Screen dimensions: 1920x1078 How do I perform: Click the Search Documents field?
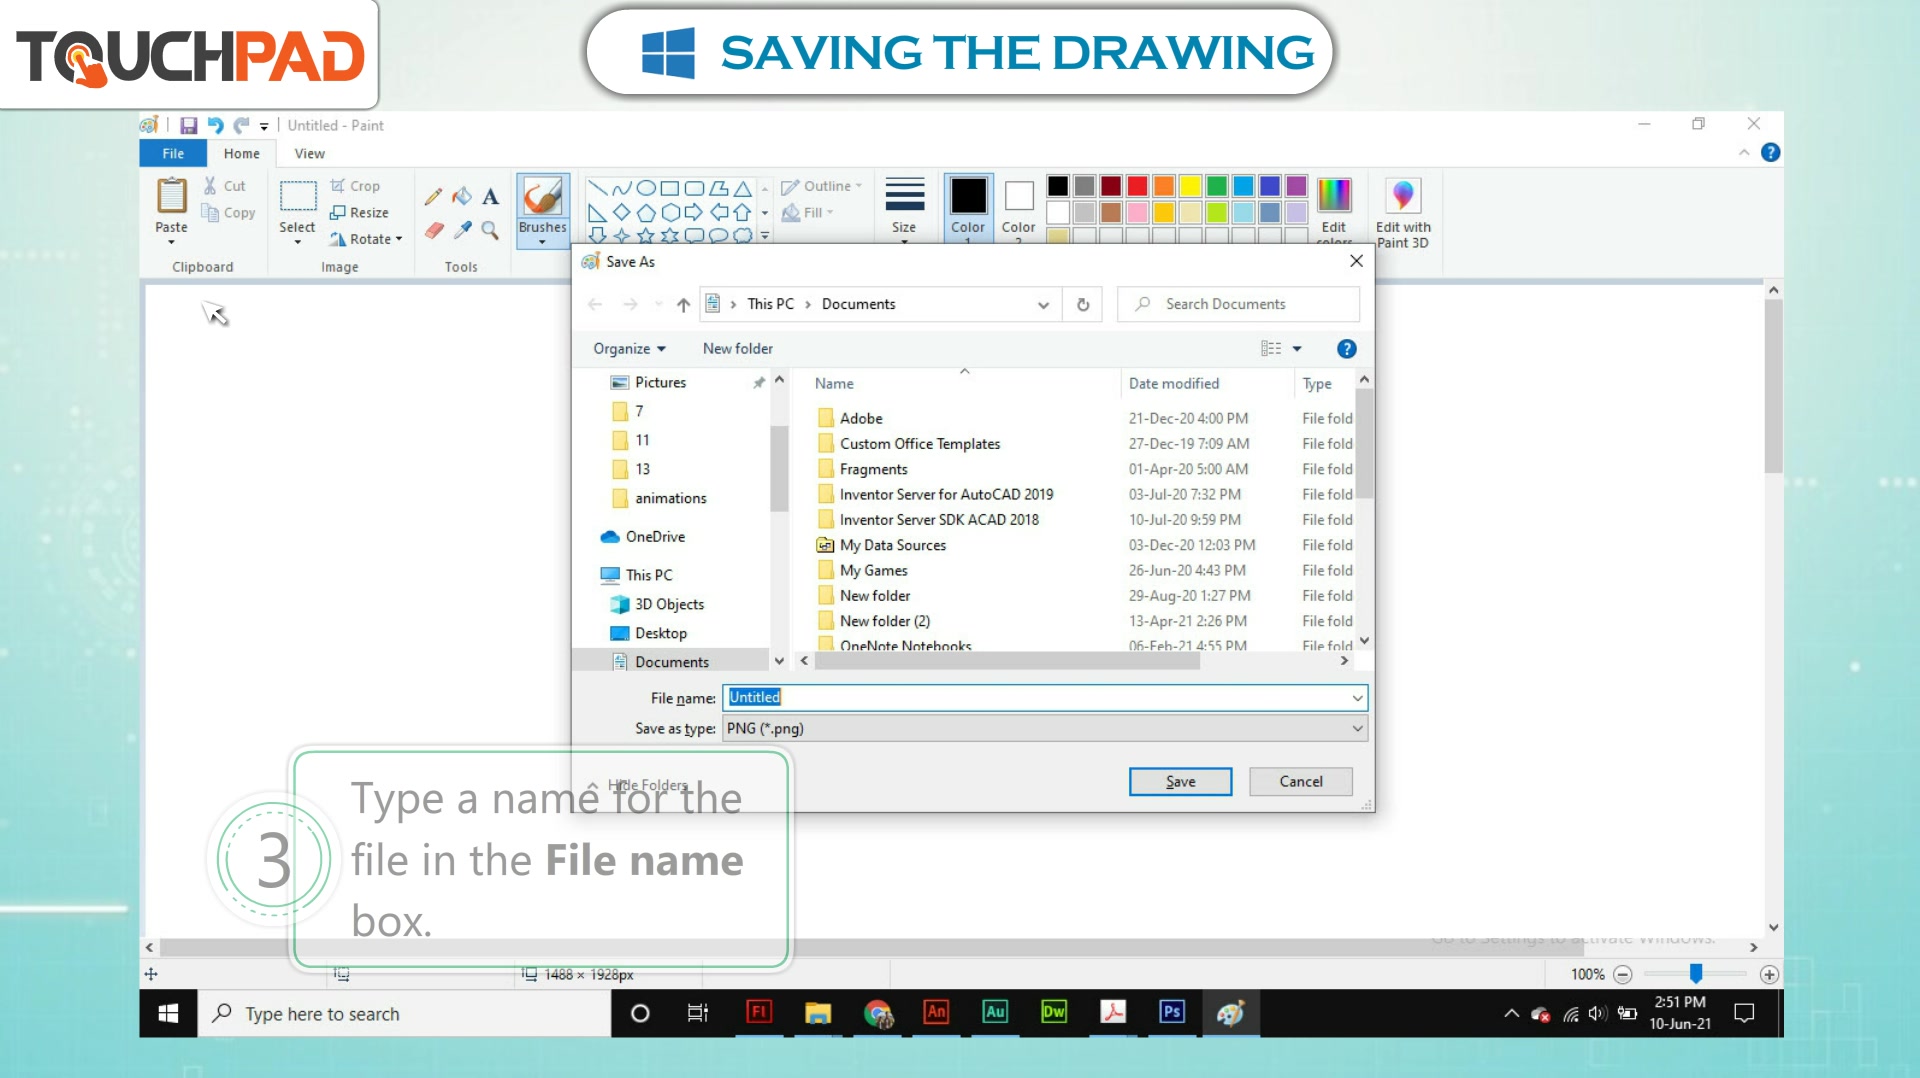tap(1239, 304)
